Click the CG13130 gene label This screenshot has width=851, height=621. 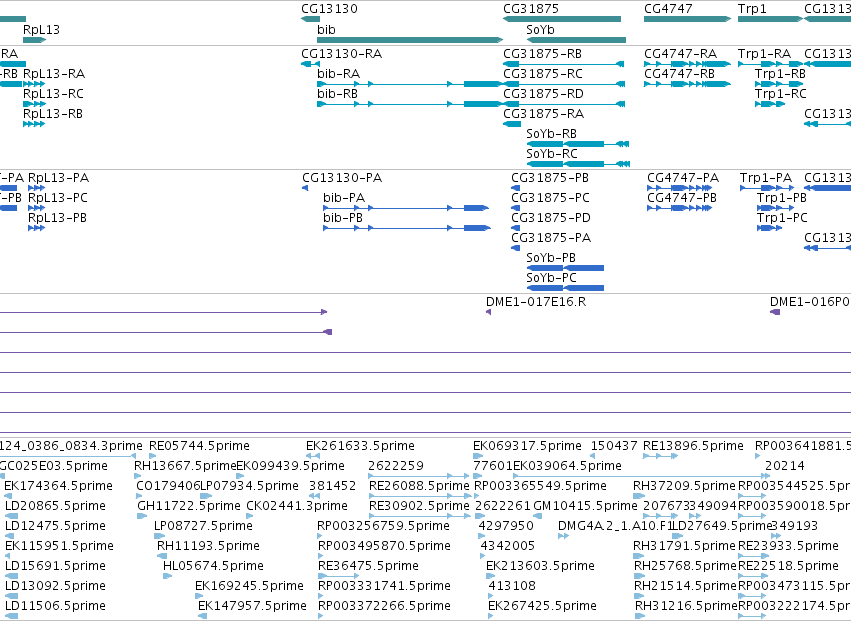click(329, 9)
